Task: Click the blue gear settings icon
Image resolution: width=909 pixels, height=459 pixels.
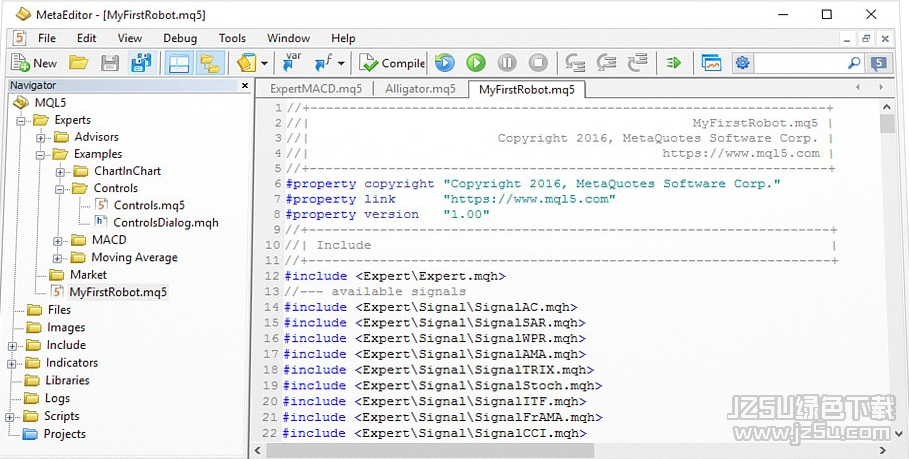Action: click(x=743, y=63)
